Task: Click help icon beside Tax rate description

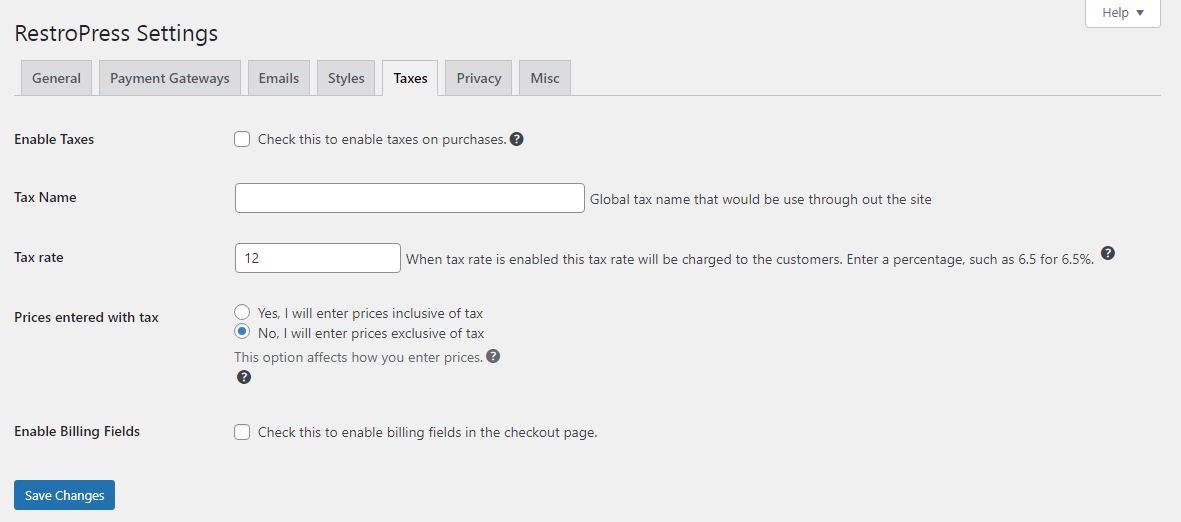Action: point(1108,253)
